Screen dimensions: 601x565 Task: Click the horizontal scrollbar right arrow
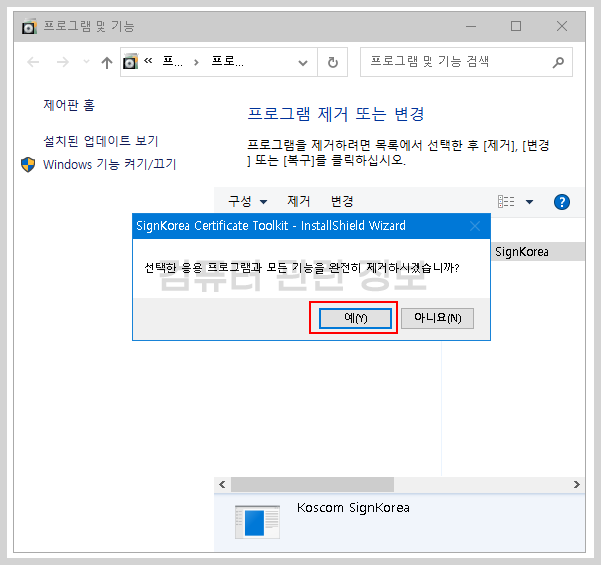[x=576, y=485]
